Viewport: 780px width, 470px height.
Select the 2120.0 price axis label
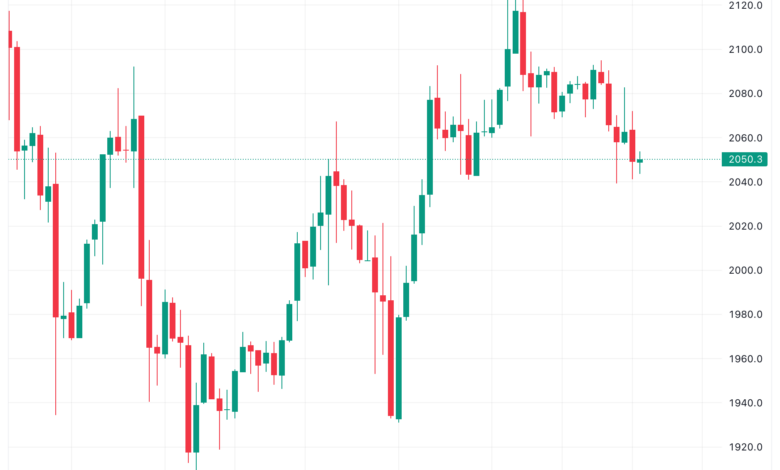coord(745,5)
